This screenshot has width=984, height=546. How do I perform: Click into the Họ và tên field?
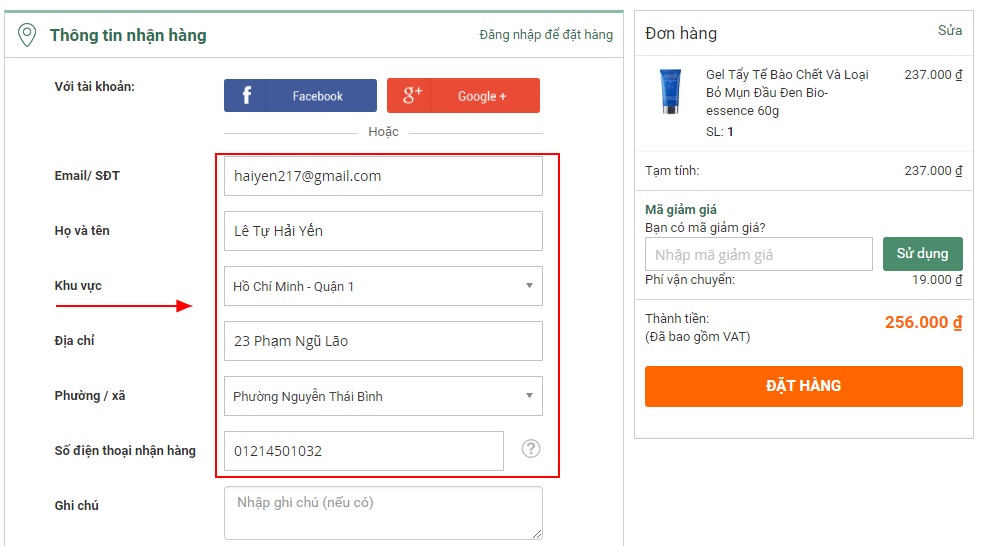383,231
